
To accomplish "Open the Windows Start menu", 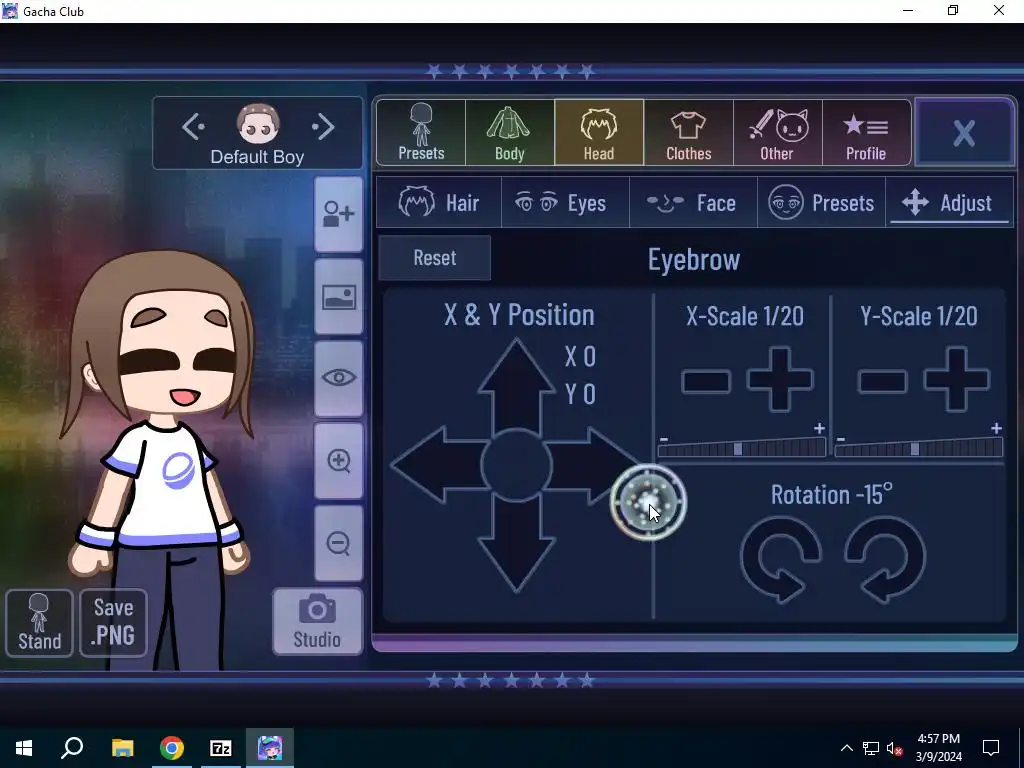I will point(24,748).
